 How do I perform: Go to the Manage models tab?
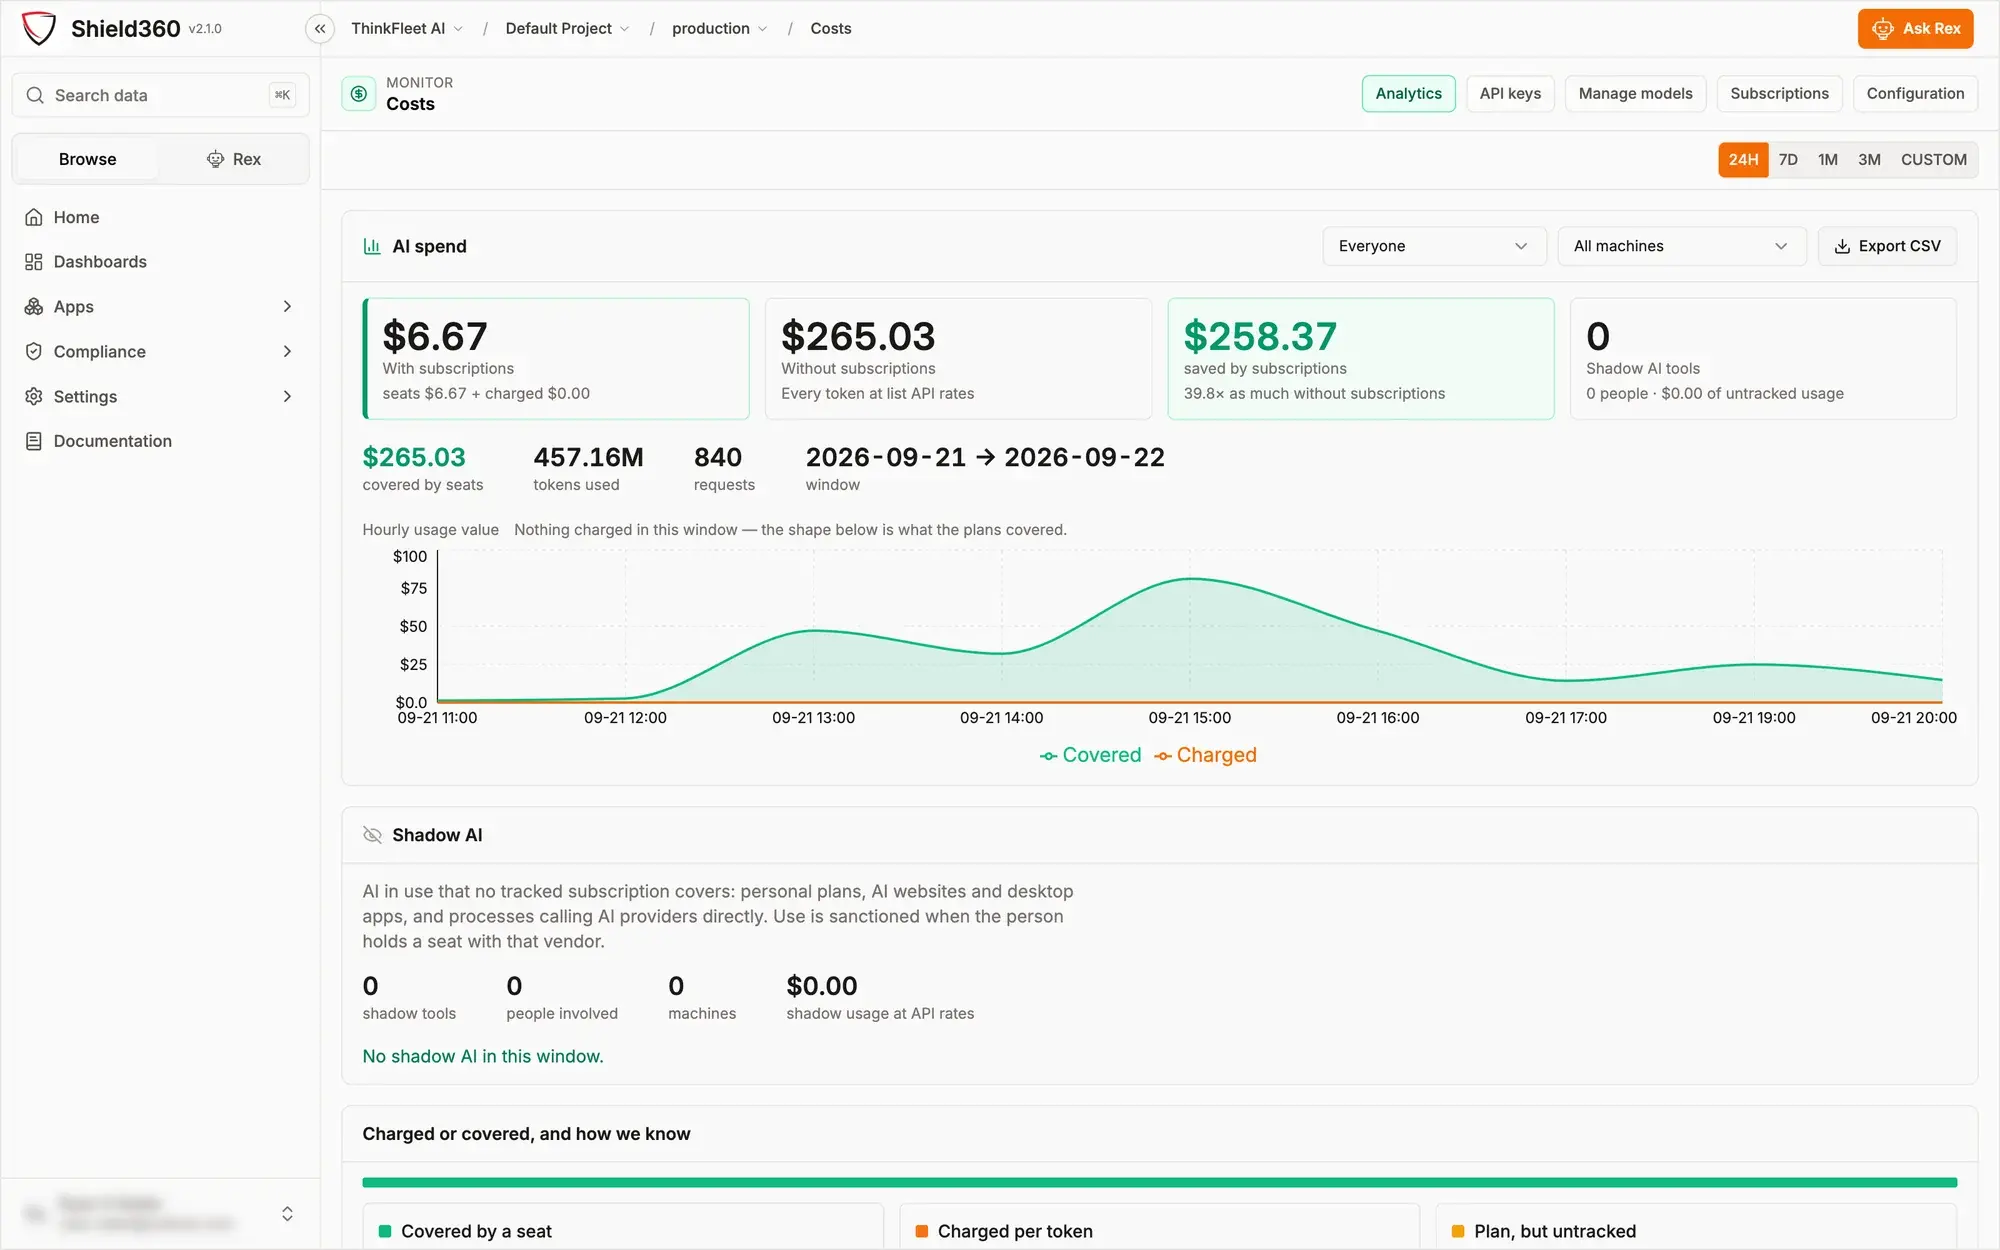(x=1635, y=94)
